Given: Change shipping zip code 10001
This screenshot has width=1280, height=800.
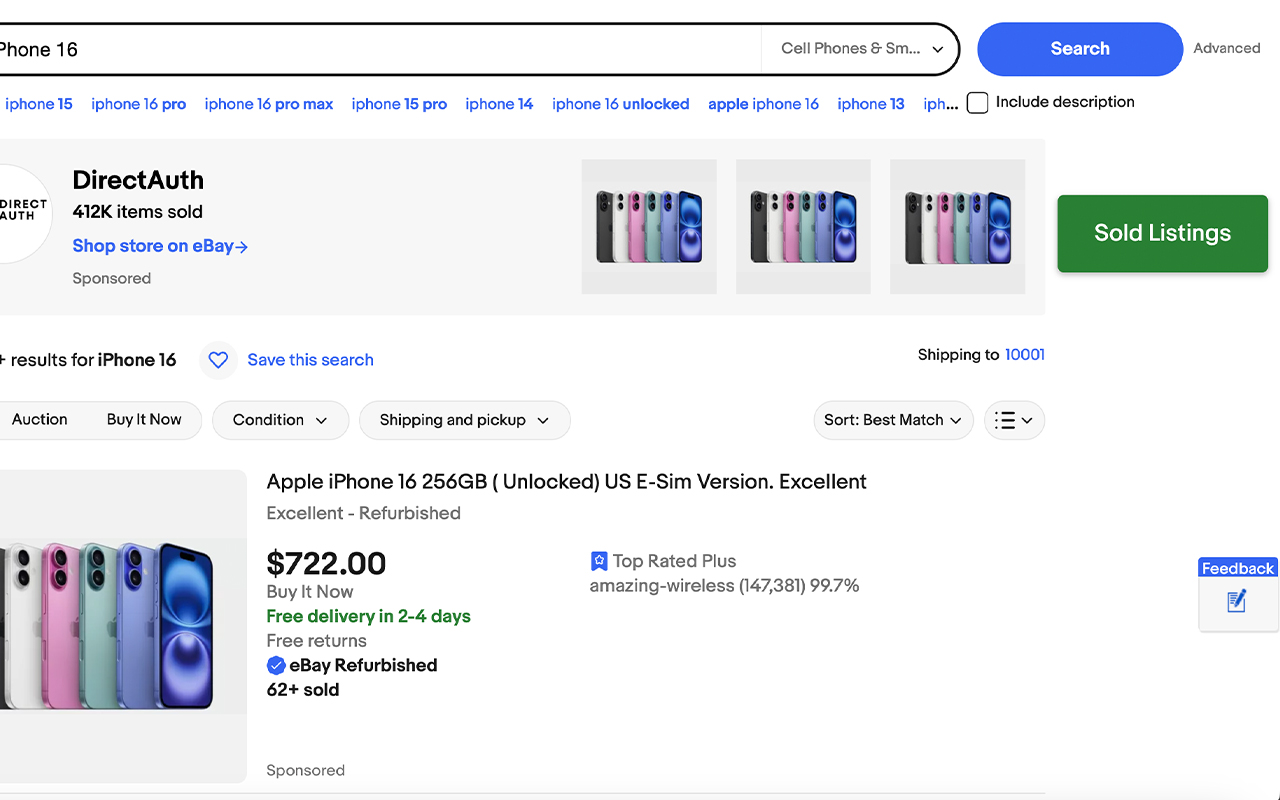Looking at the screenshot, I should click(x=1025, y=355).
